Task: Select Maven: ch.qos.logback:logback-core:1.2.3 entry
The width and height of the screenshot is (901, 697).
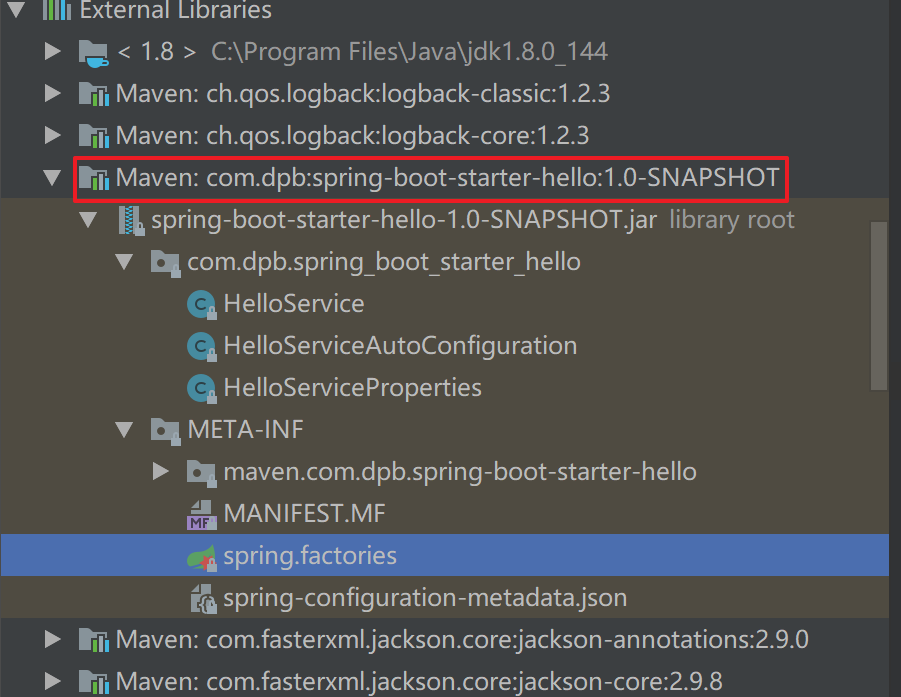Action: 352,136
